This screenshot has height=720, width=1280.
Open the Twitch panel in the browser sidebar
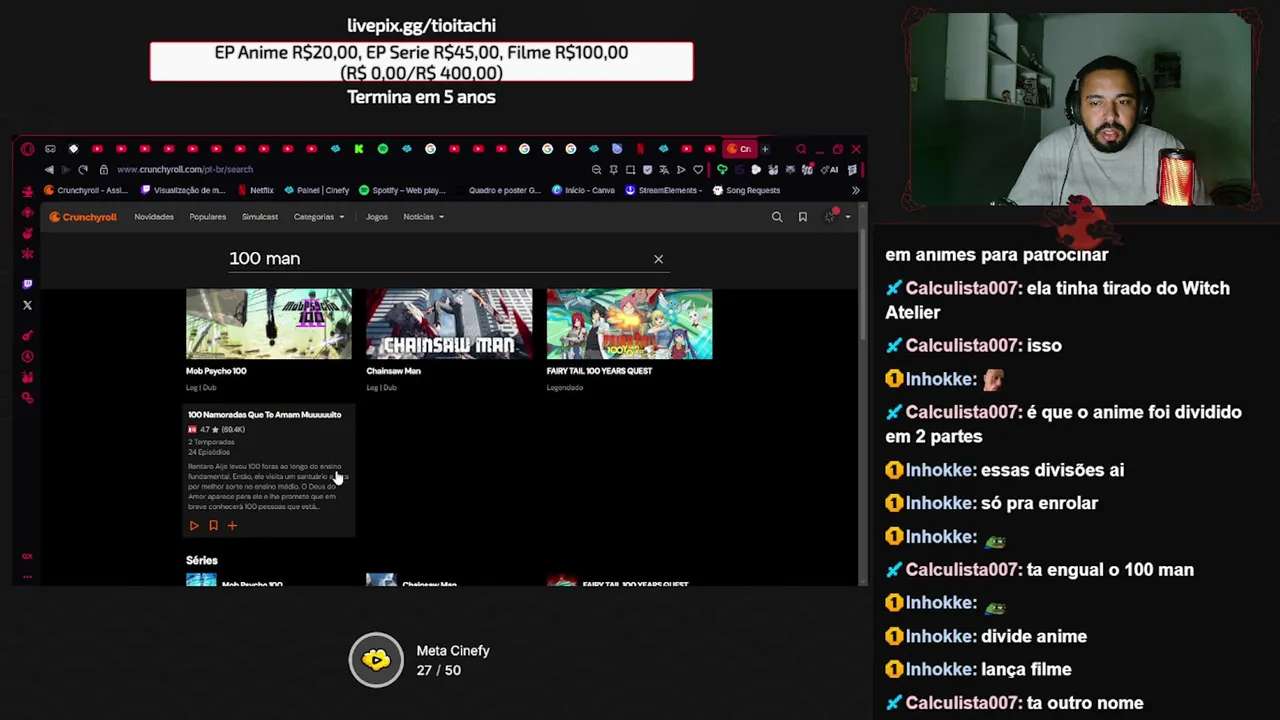(27, 284)
